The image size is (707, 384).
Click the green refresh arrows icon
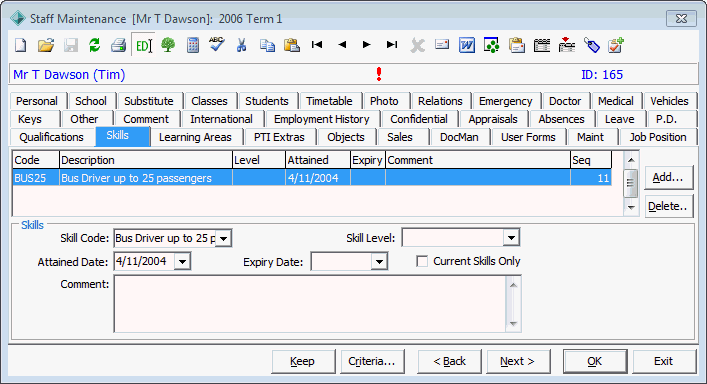(x=94, y=45)
